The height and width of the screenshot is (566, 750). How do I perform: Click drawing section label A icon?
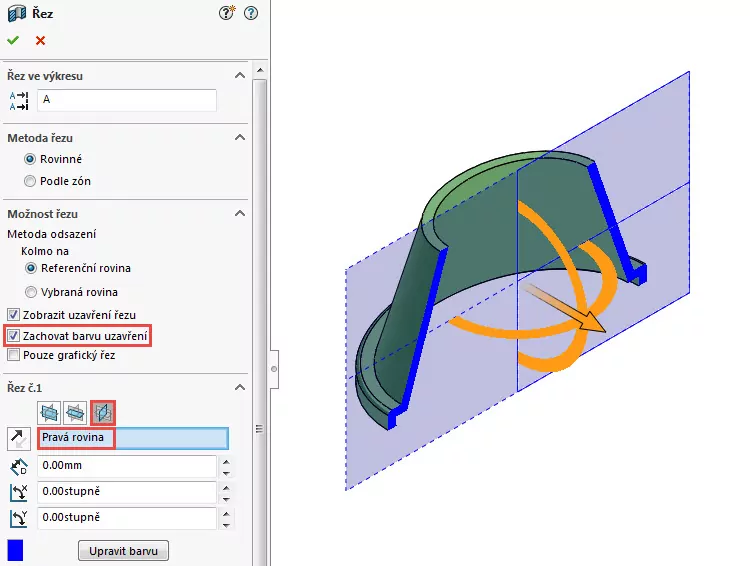coord(19,101)
